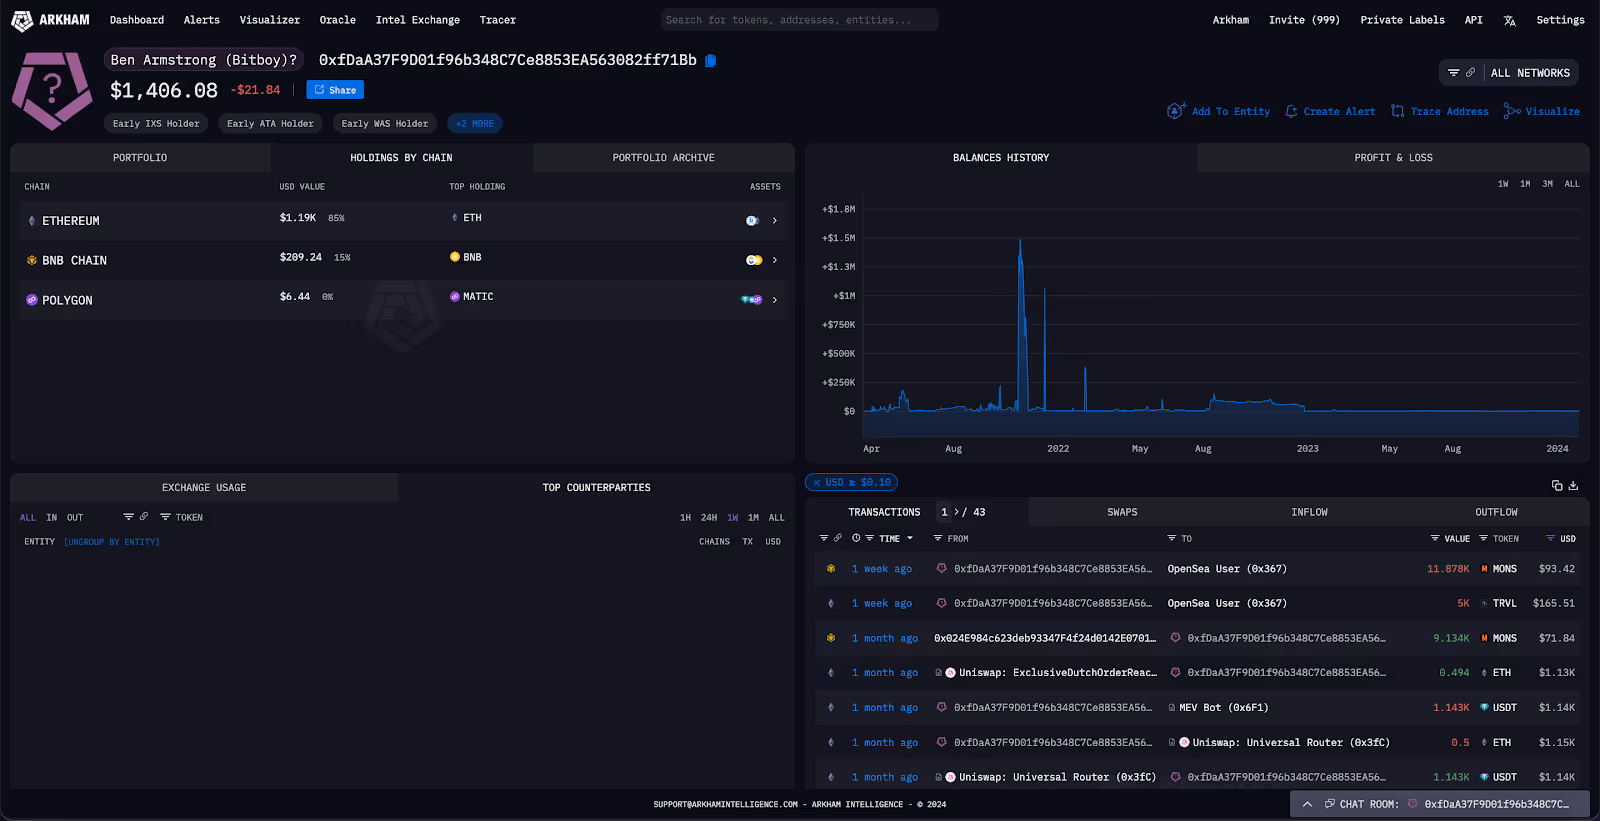This screenshot has width=1600, height=821.
Task: Switch to the Portfolio Archive tab
Action: (663, 158)
